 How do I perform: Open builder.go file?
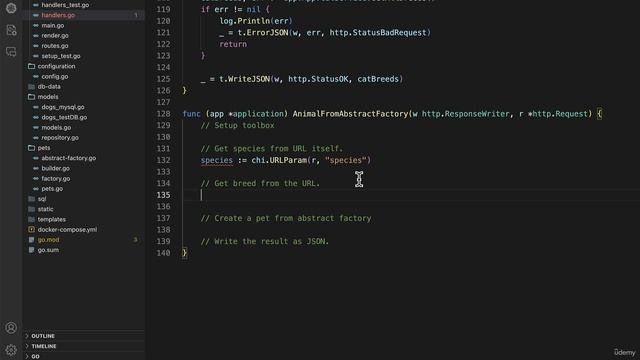click(x=56, y=168)
